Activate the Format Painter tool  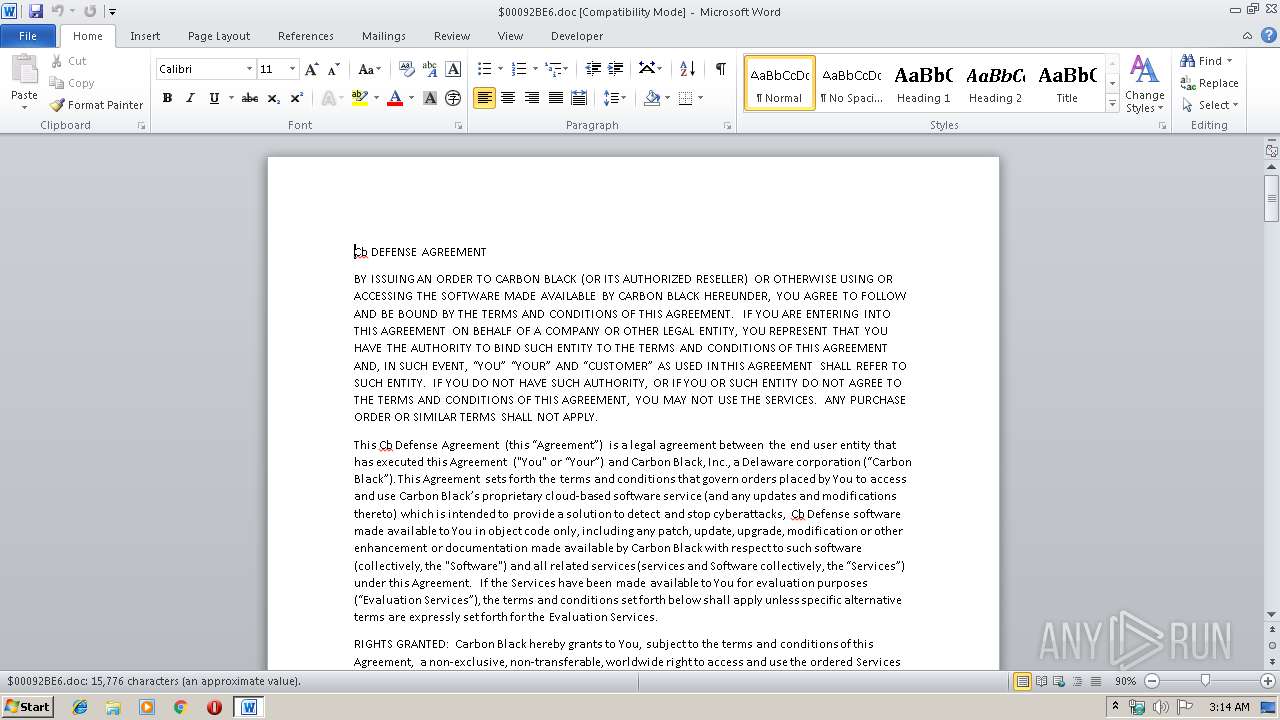(x=96, y=105)
